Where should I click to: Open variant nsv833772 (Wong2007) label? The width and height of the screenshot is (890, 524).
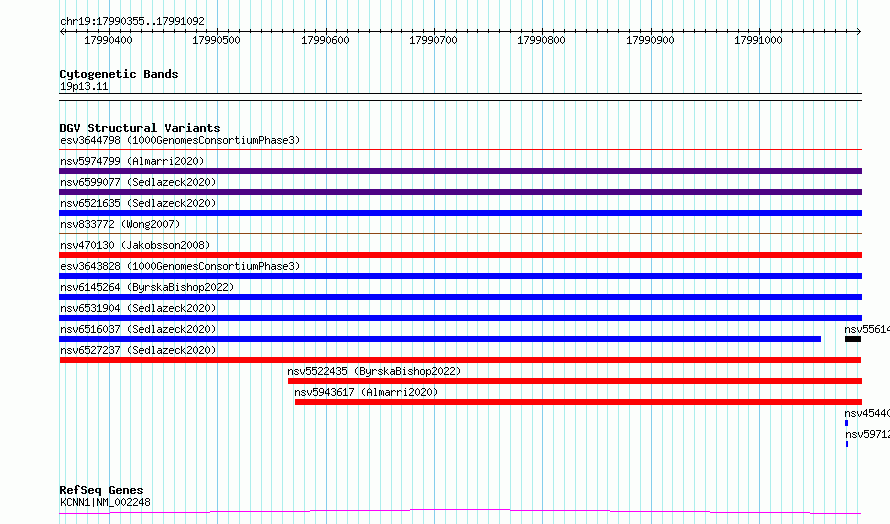[120, 224]
